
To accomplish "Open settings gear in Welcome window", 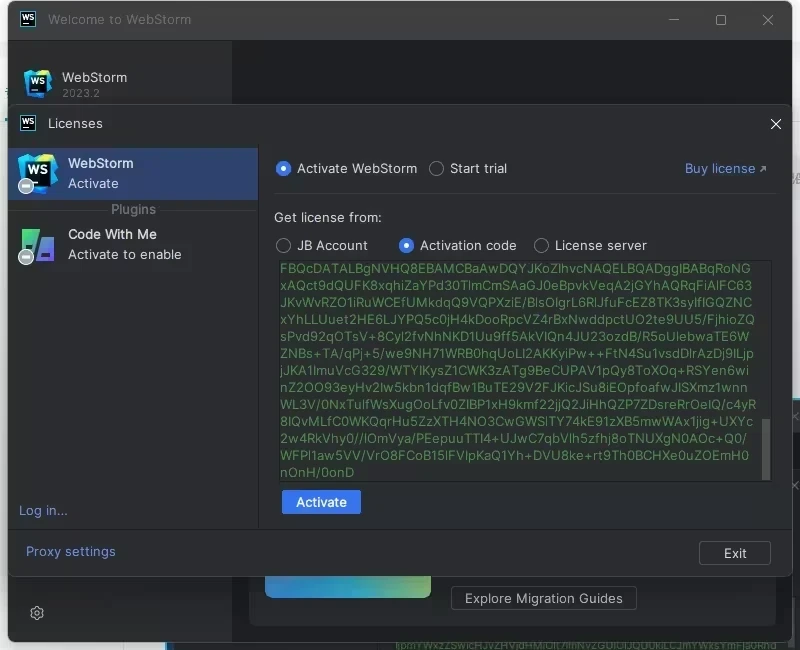I will click(x=37, y=613).
